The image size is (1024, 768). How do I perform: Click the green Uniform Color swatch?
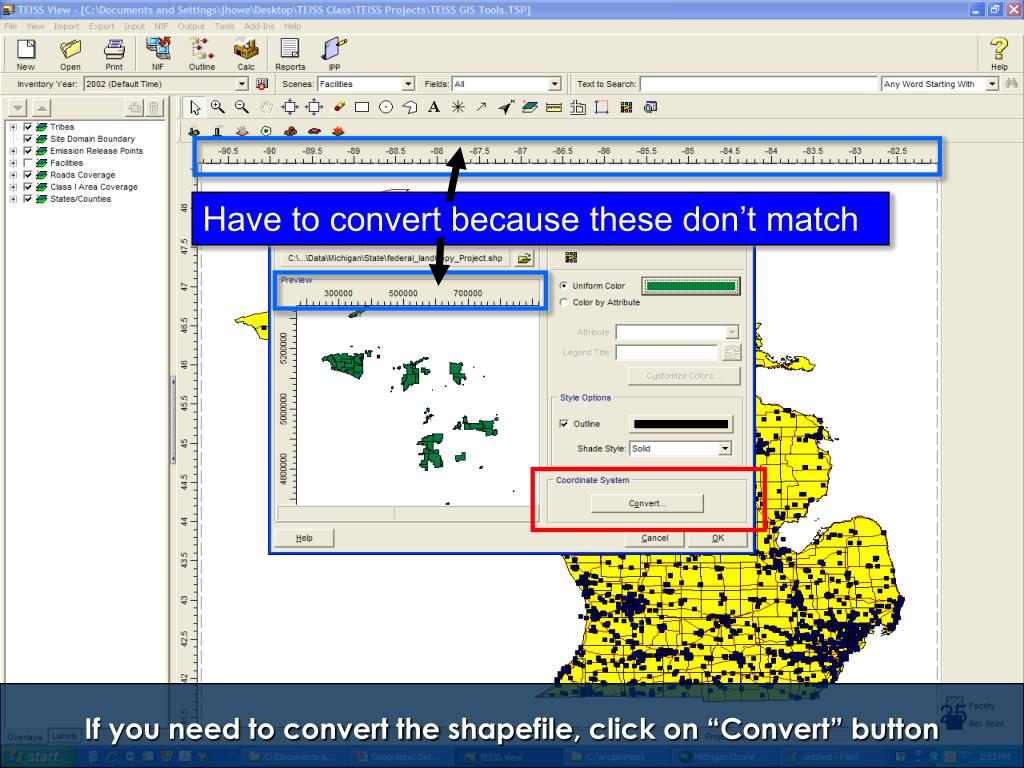click(691, 286)
